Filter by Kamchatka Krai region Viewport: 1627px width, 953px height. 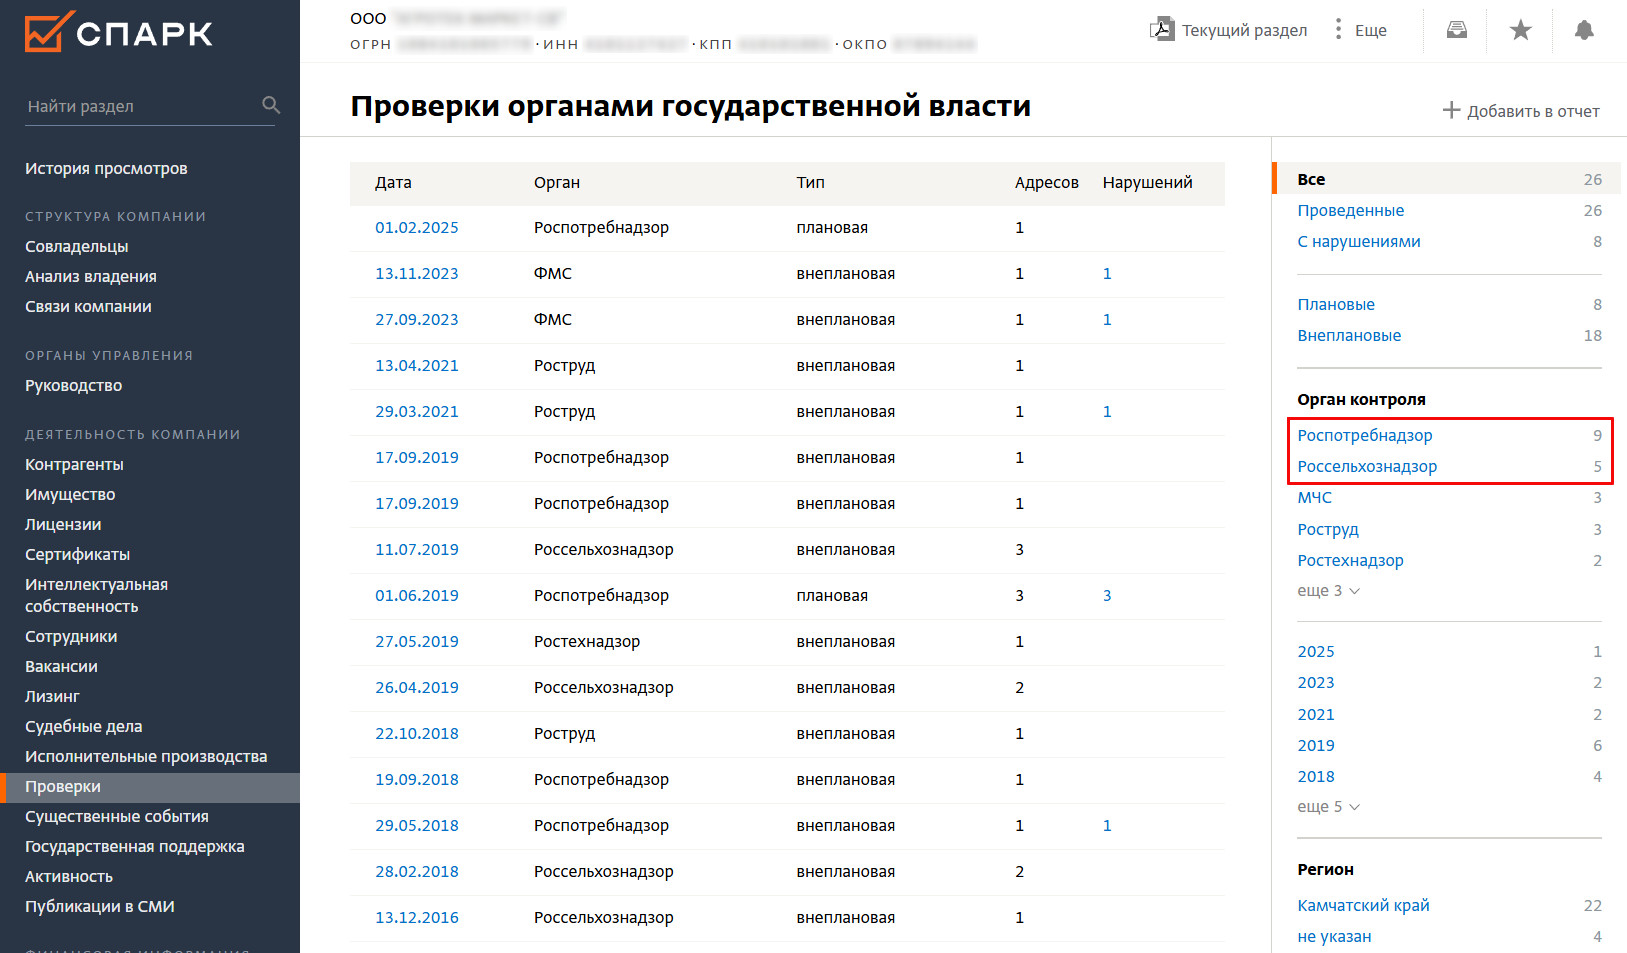click(1363, 905)
